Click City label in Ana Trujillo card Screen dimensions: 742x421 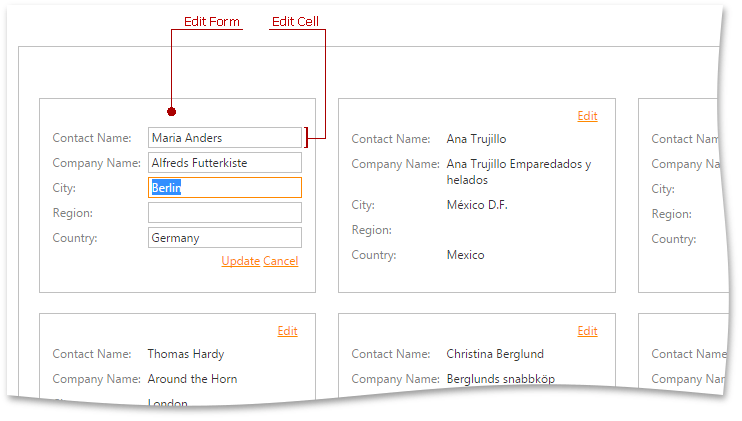coord(363,205)
